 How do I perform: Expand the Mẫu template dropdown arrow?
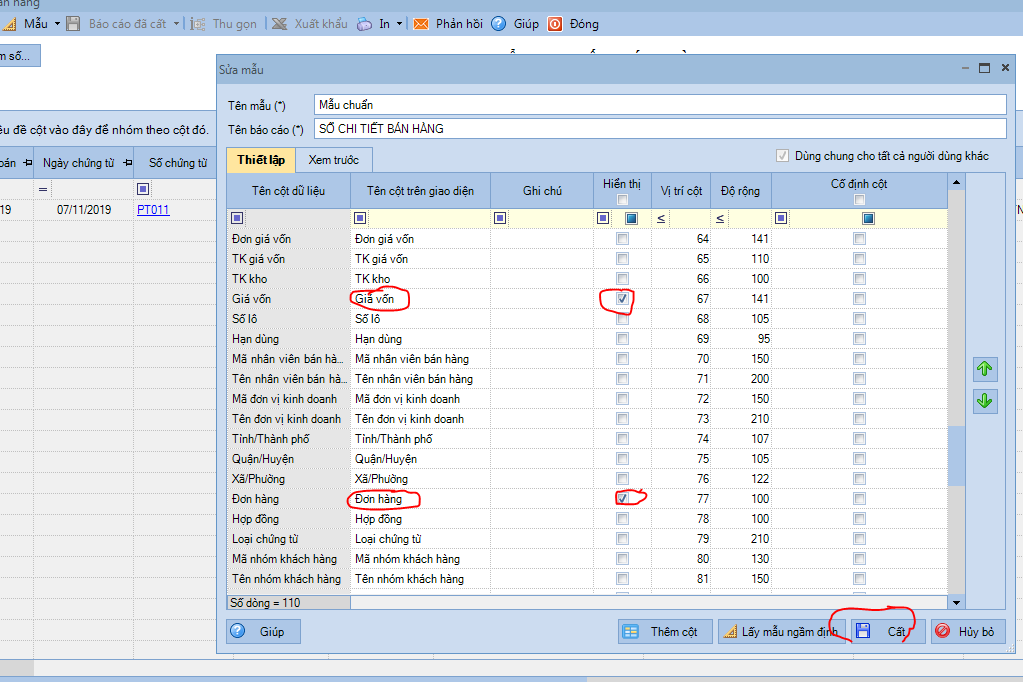tap(56, 23)
